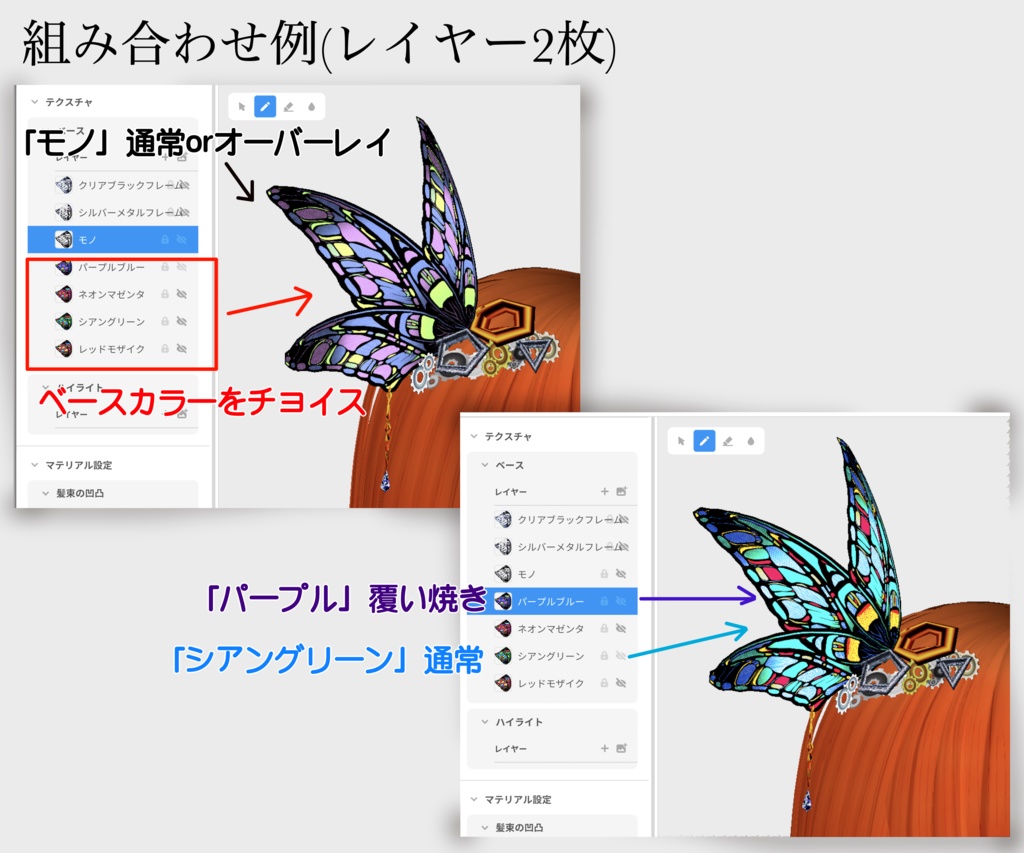Click the image import button beside the + button
Screen dimensions: 1024x853
pos(622,492)
